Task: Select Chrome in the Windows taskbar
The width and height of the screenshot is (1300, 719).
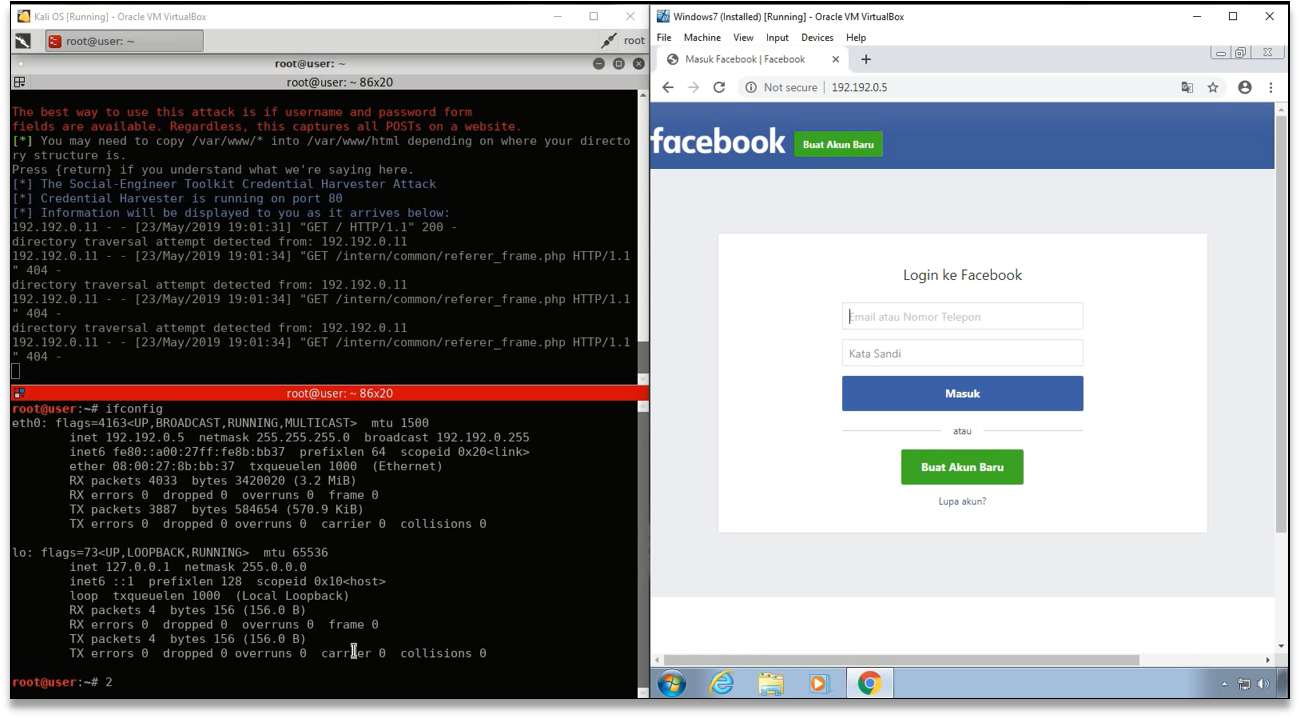Action: coord(869,684)
